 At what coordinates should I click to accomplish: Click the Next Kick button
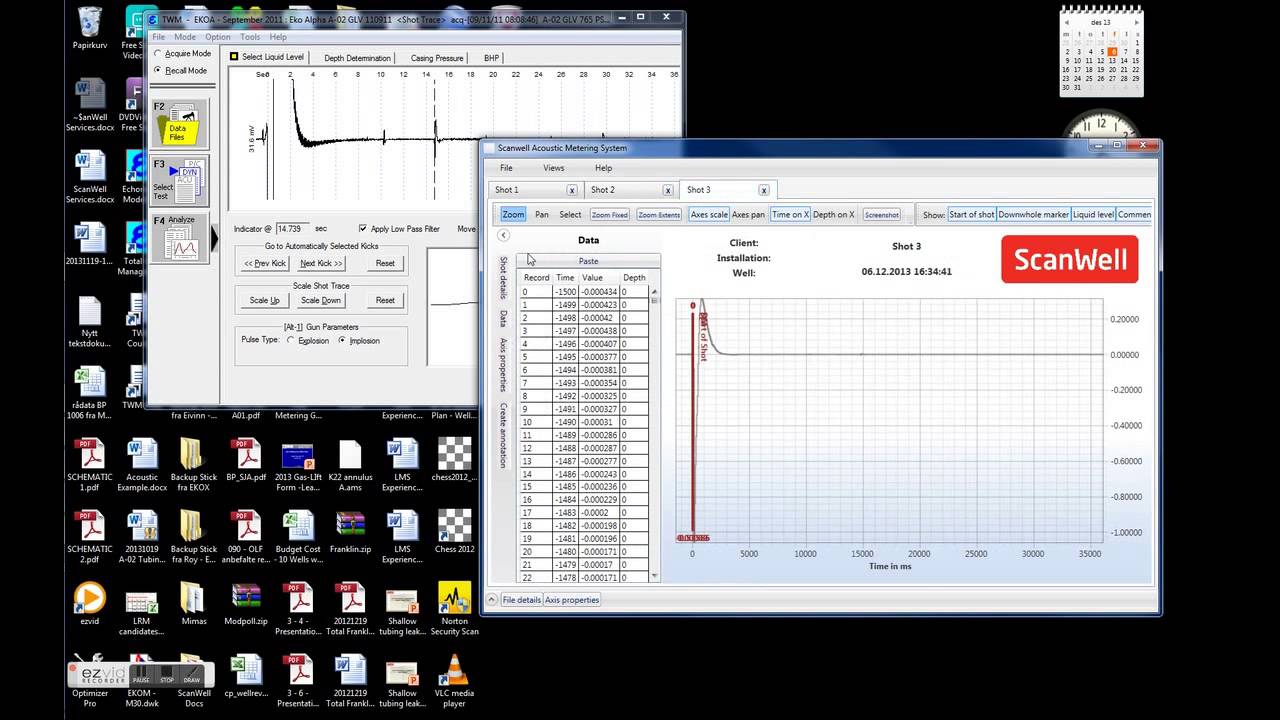coord(321,263)
